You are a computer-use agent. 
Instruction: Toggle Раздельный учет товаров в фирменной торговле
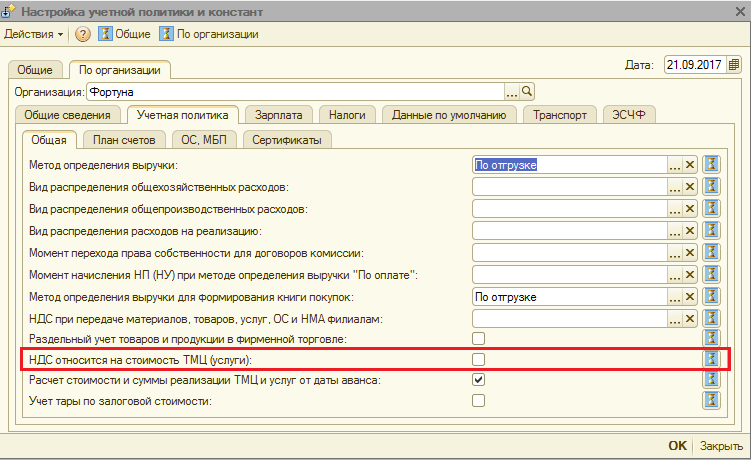[x=479, y=339]
